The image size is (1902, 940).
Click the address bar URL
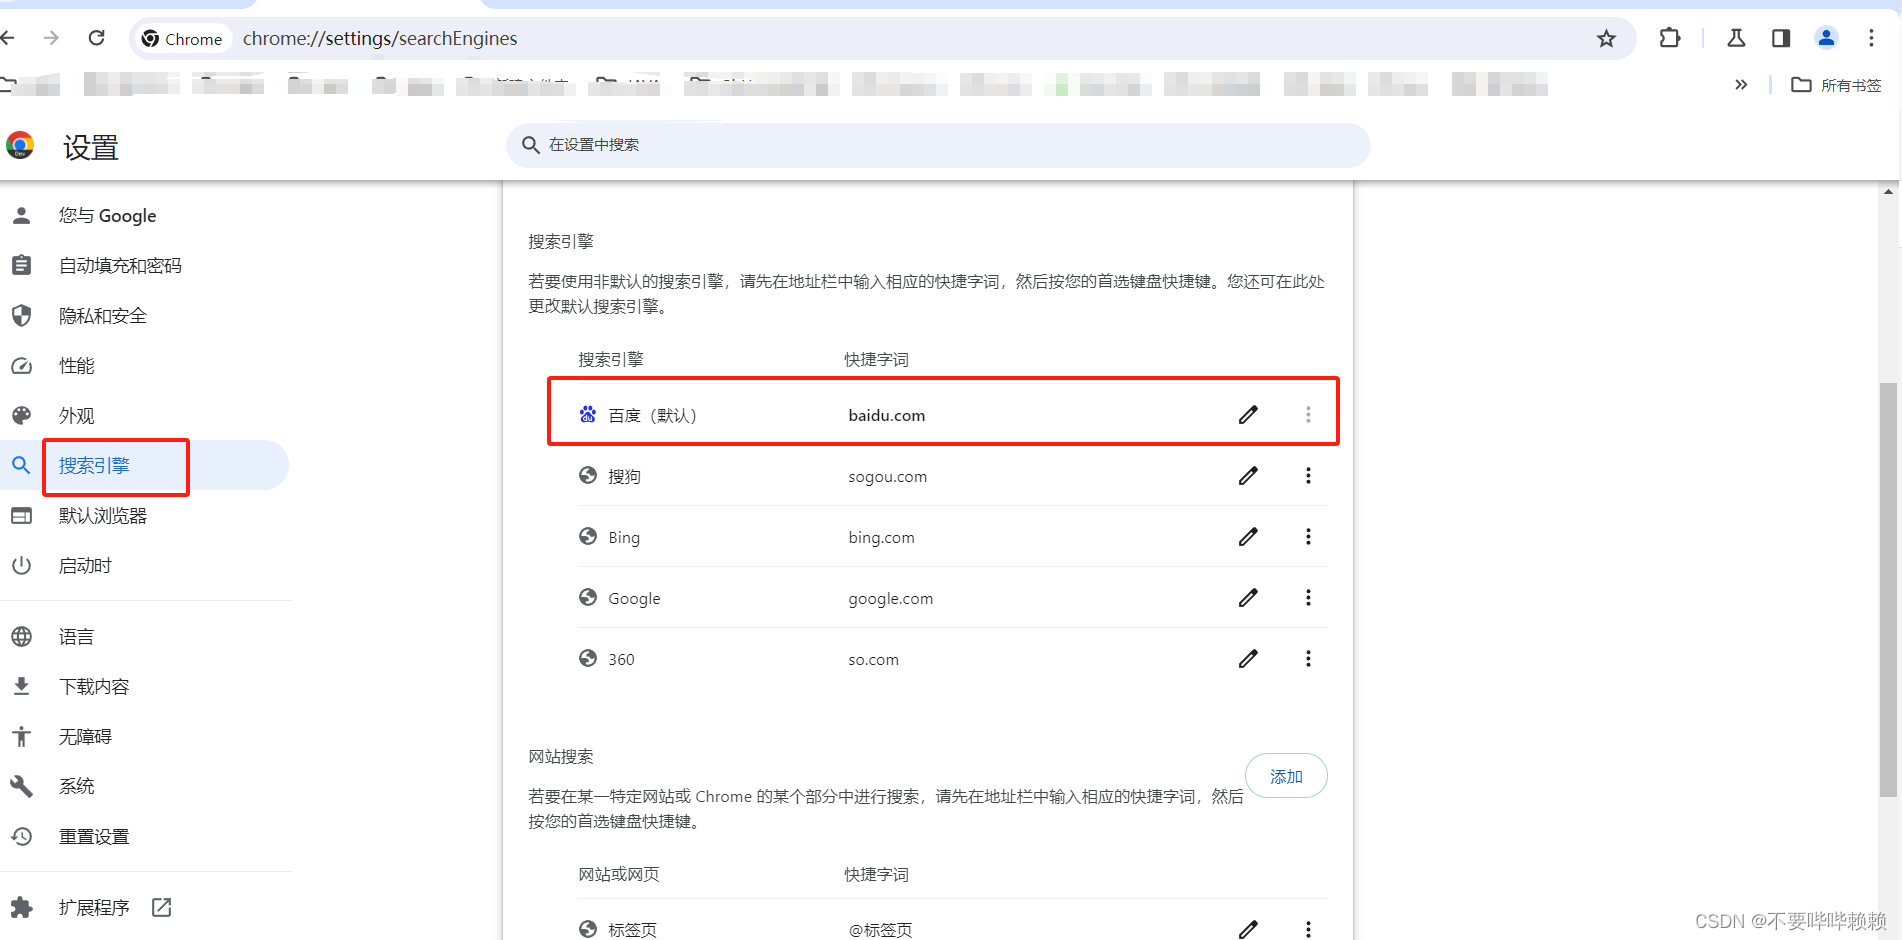tap(380, 38)
